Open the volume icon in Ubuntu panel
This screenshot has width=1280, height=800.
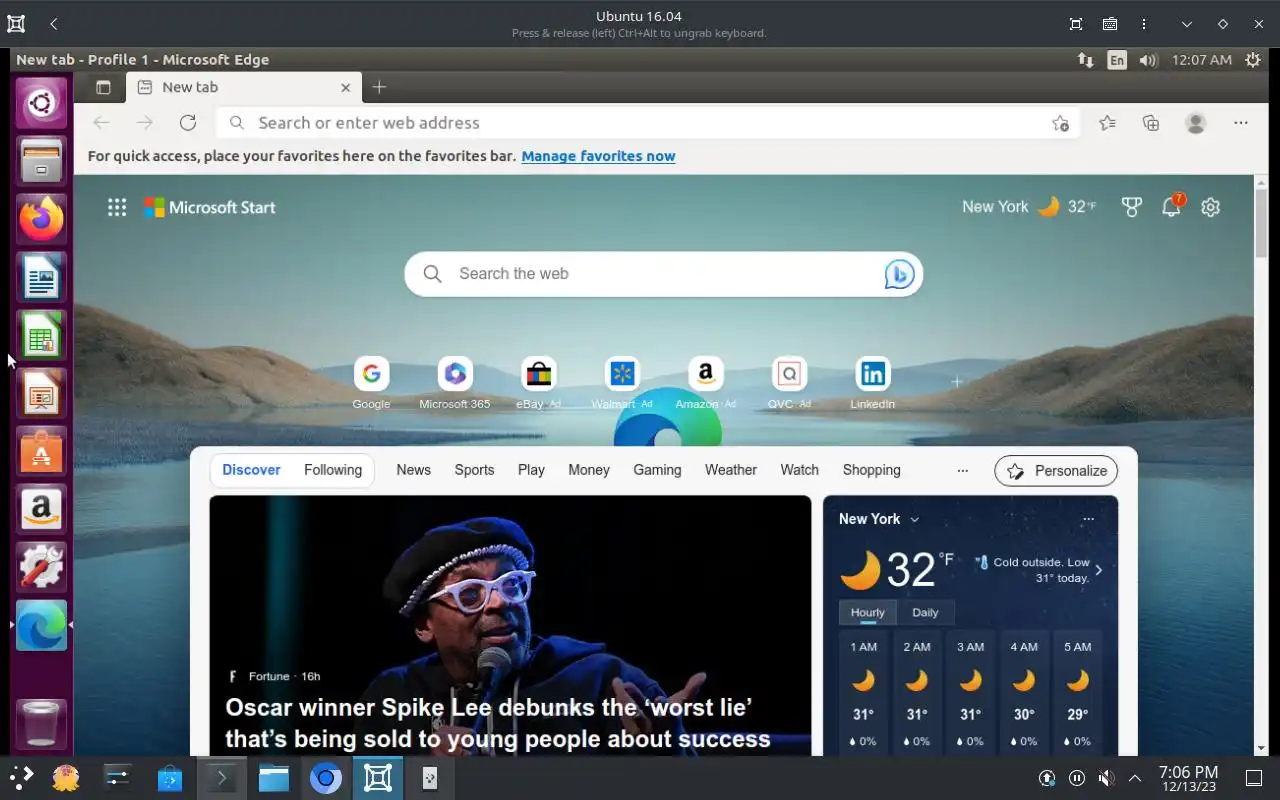(x=1148, y=60)
